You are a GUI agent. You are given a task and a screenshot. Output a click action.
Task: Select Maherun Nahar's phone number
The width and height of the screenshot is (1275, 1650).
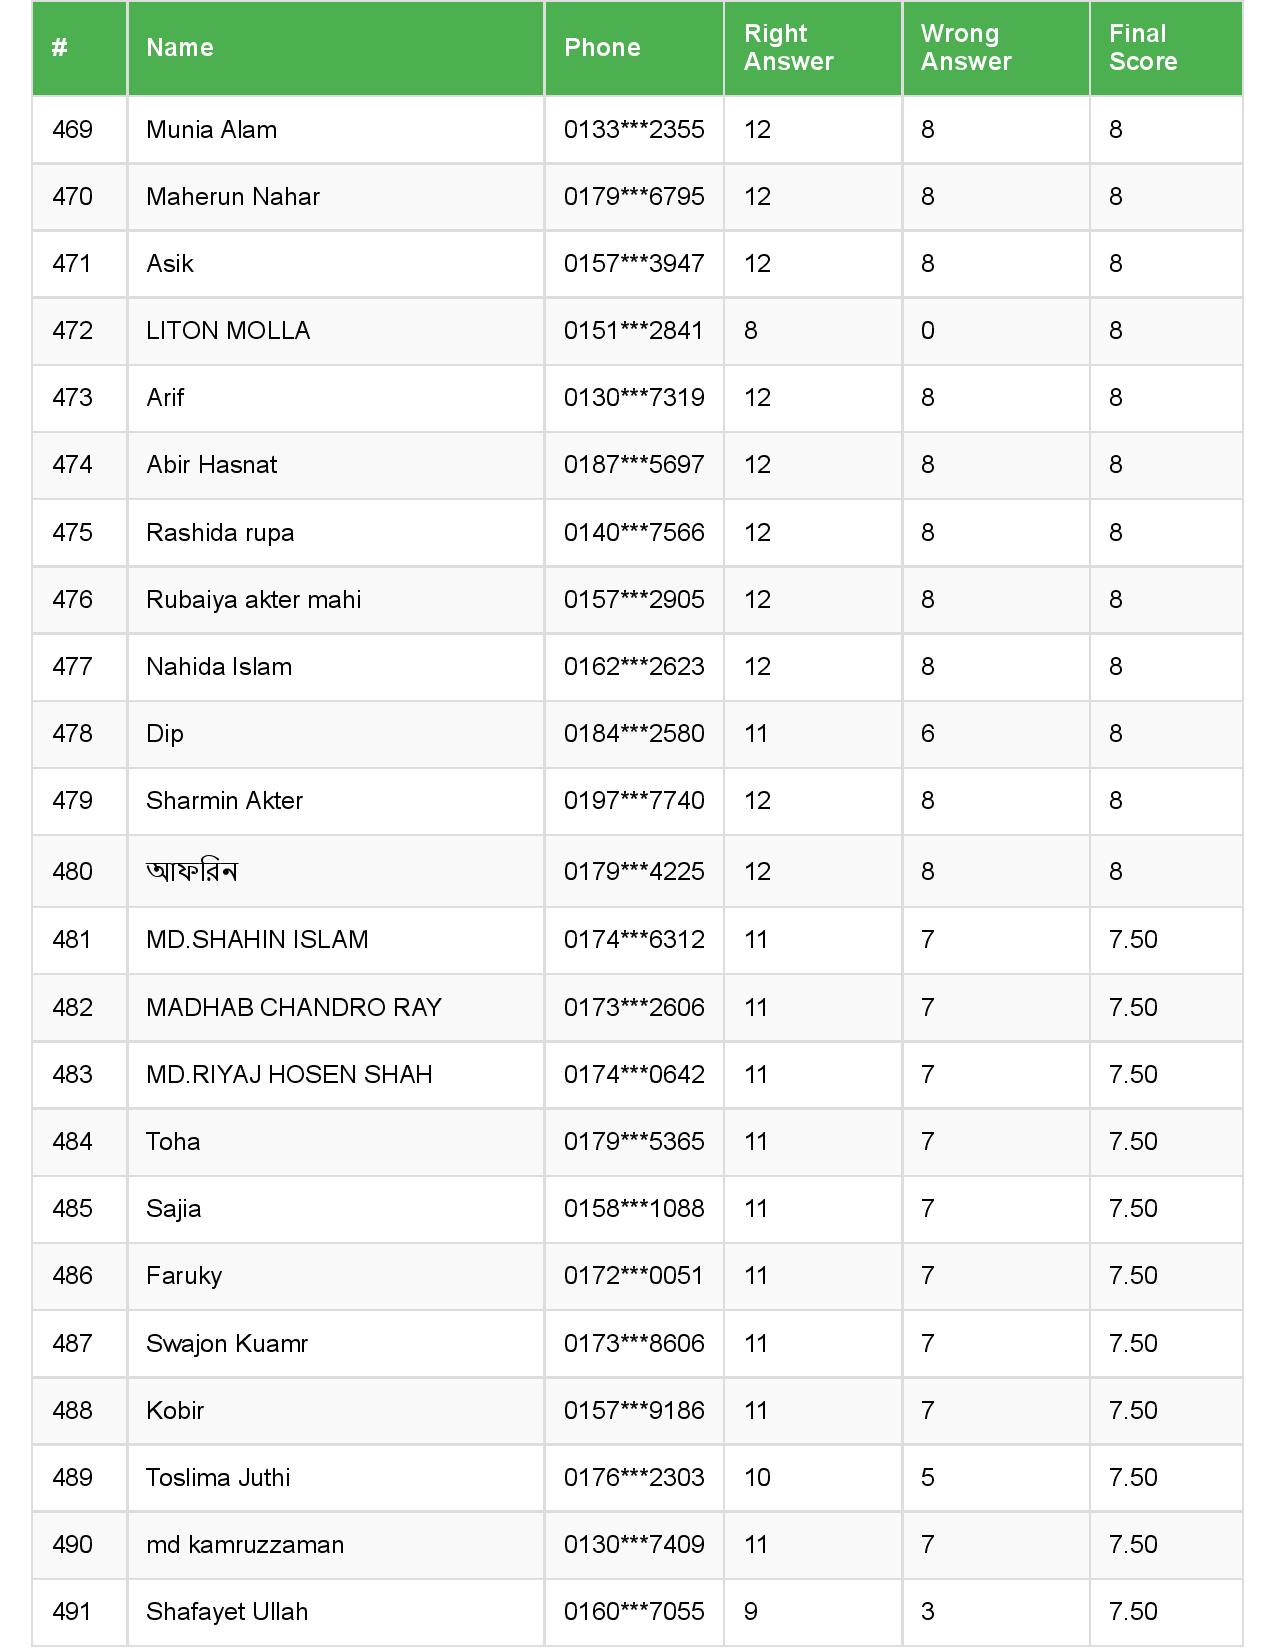point(634,197)
